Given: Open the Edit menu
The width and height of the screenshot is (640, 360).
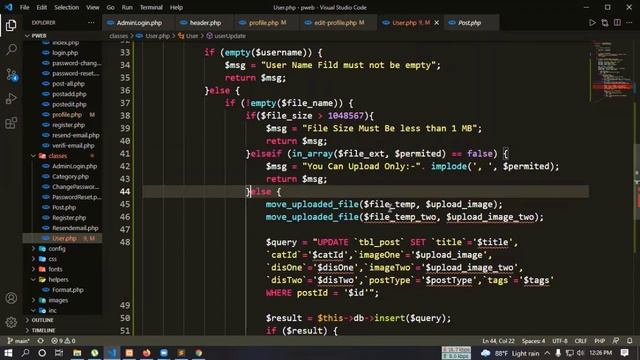Looking at the screenshot, I should (42, 7).
